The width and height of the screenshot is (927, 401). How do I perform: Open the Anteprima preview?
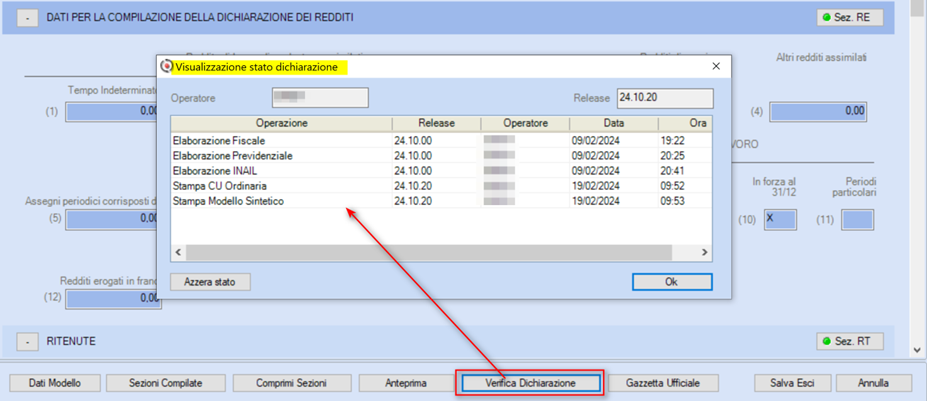pos(406,383)
